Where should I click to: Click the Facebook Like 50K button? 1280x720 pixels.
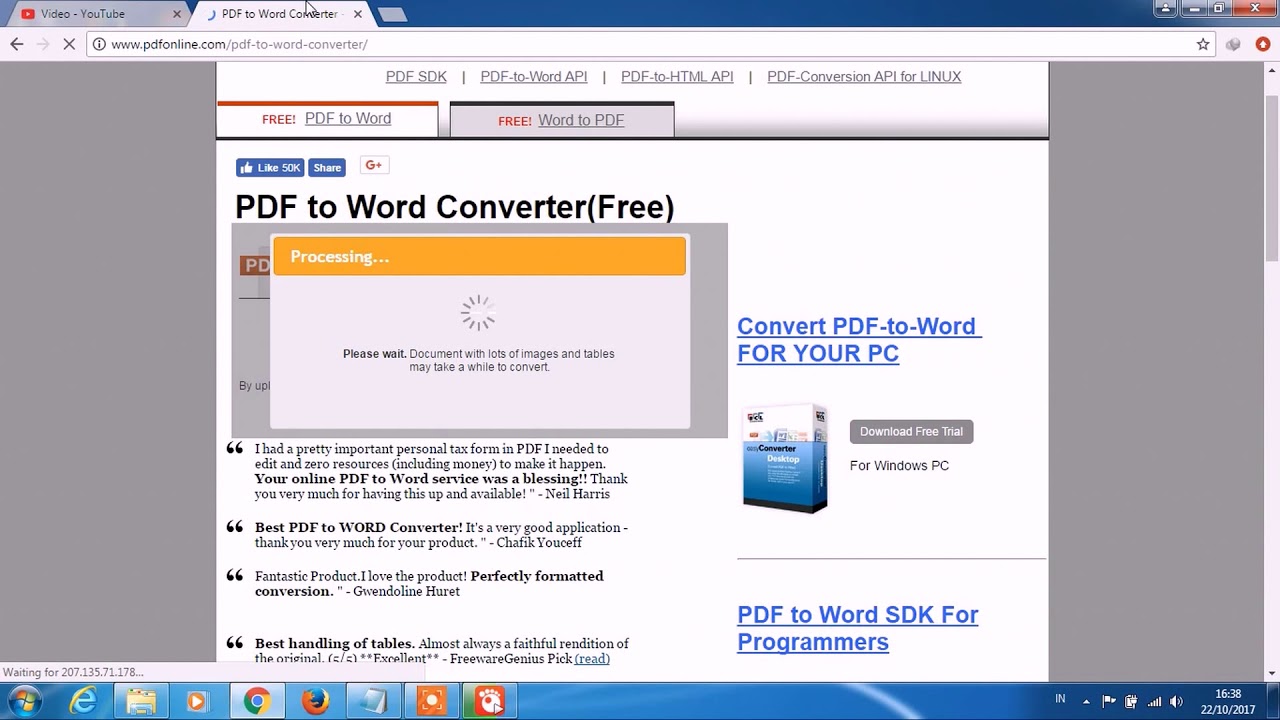(269, 168)
